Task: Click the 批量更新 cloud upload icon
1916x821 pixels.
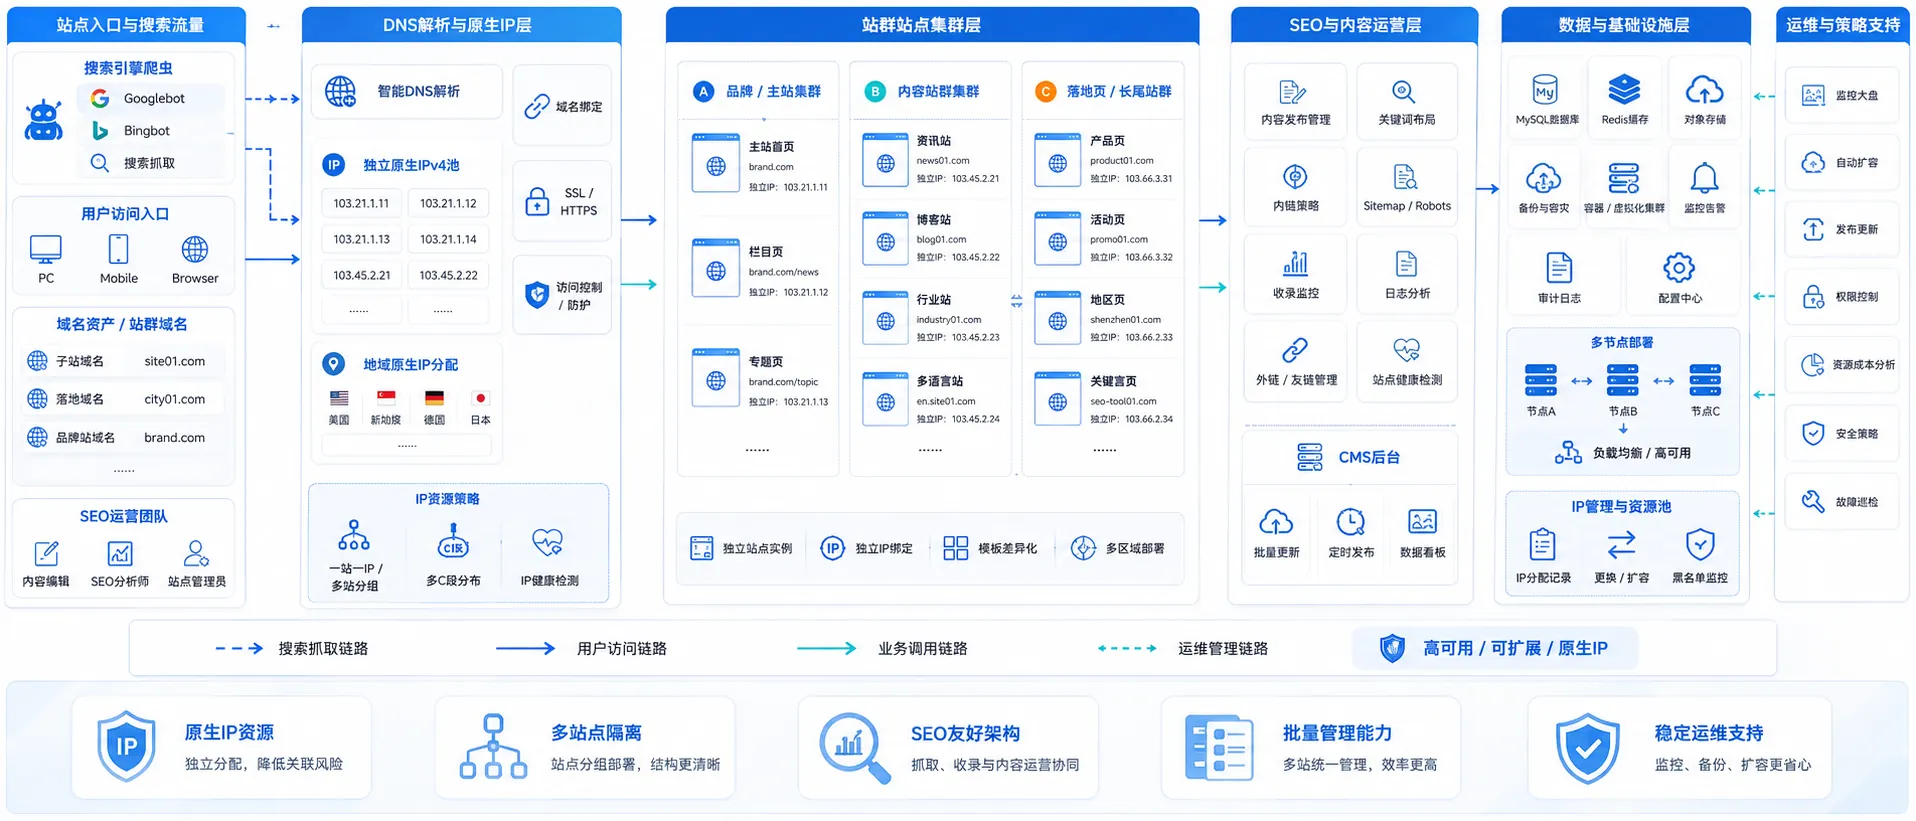Action: tap(1276, 521)
